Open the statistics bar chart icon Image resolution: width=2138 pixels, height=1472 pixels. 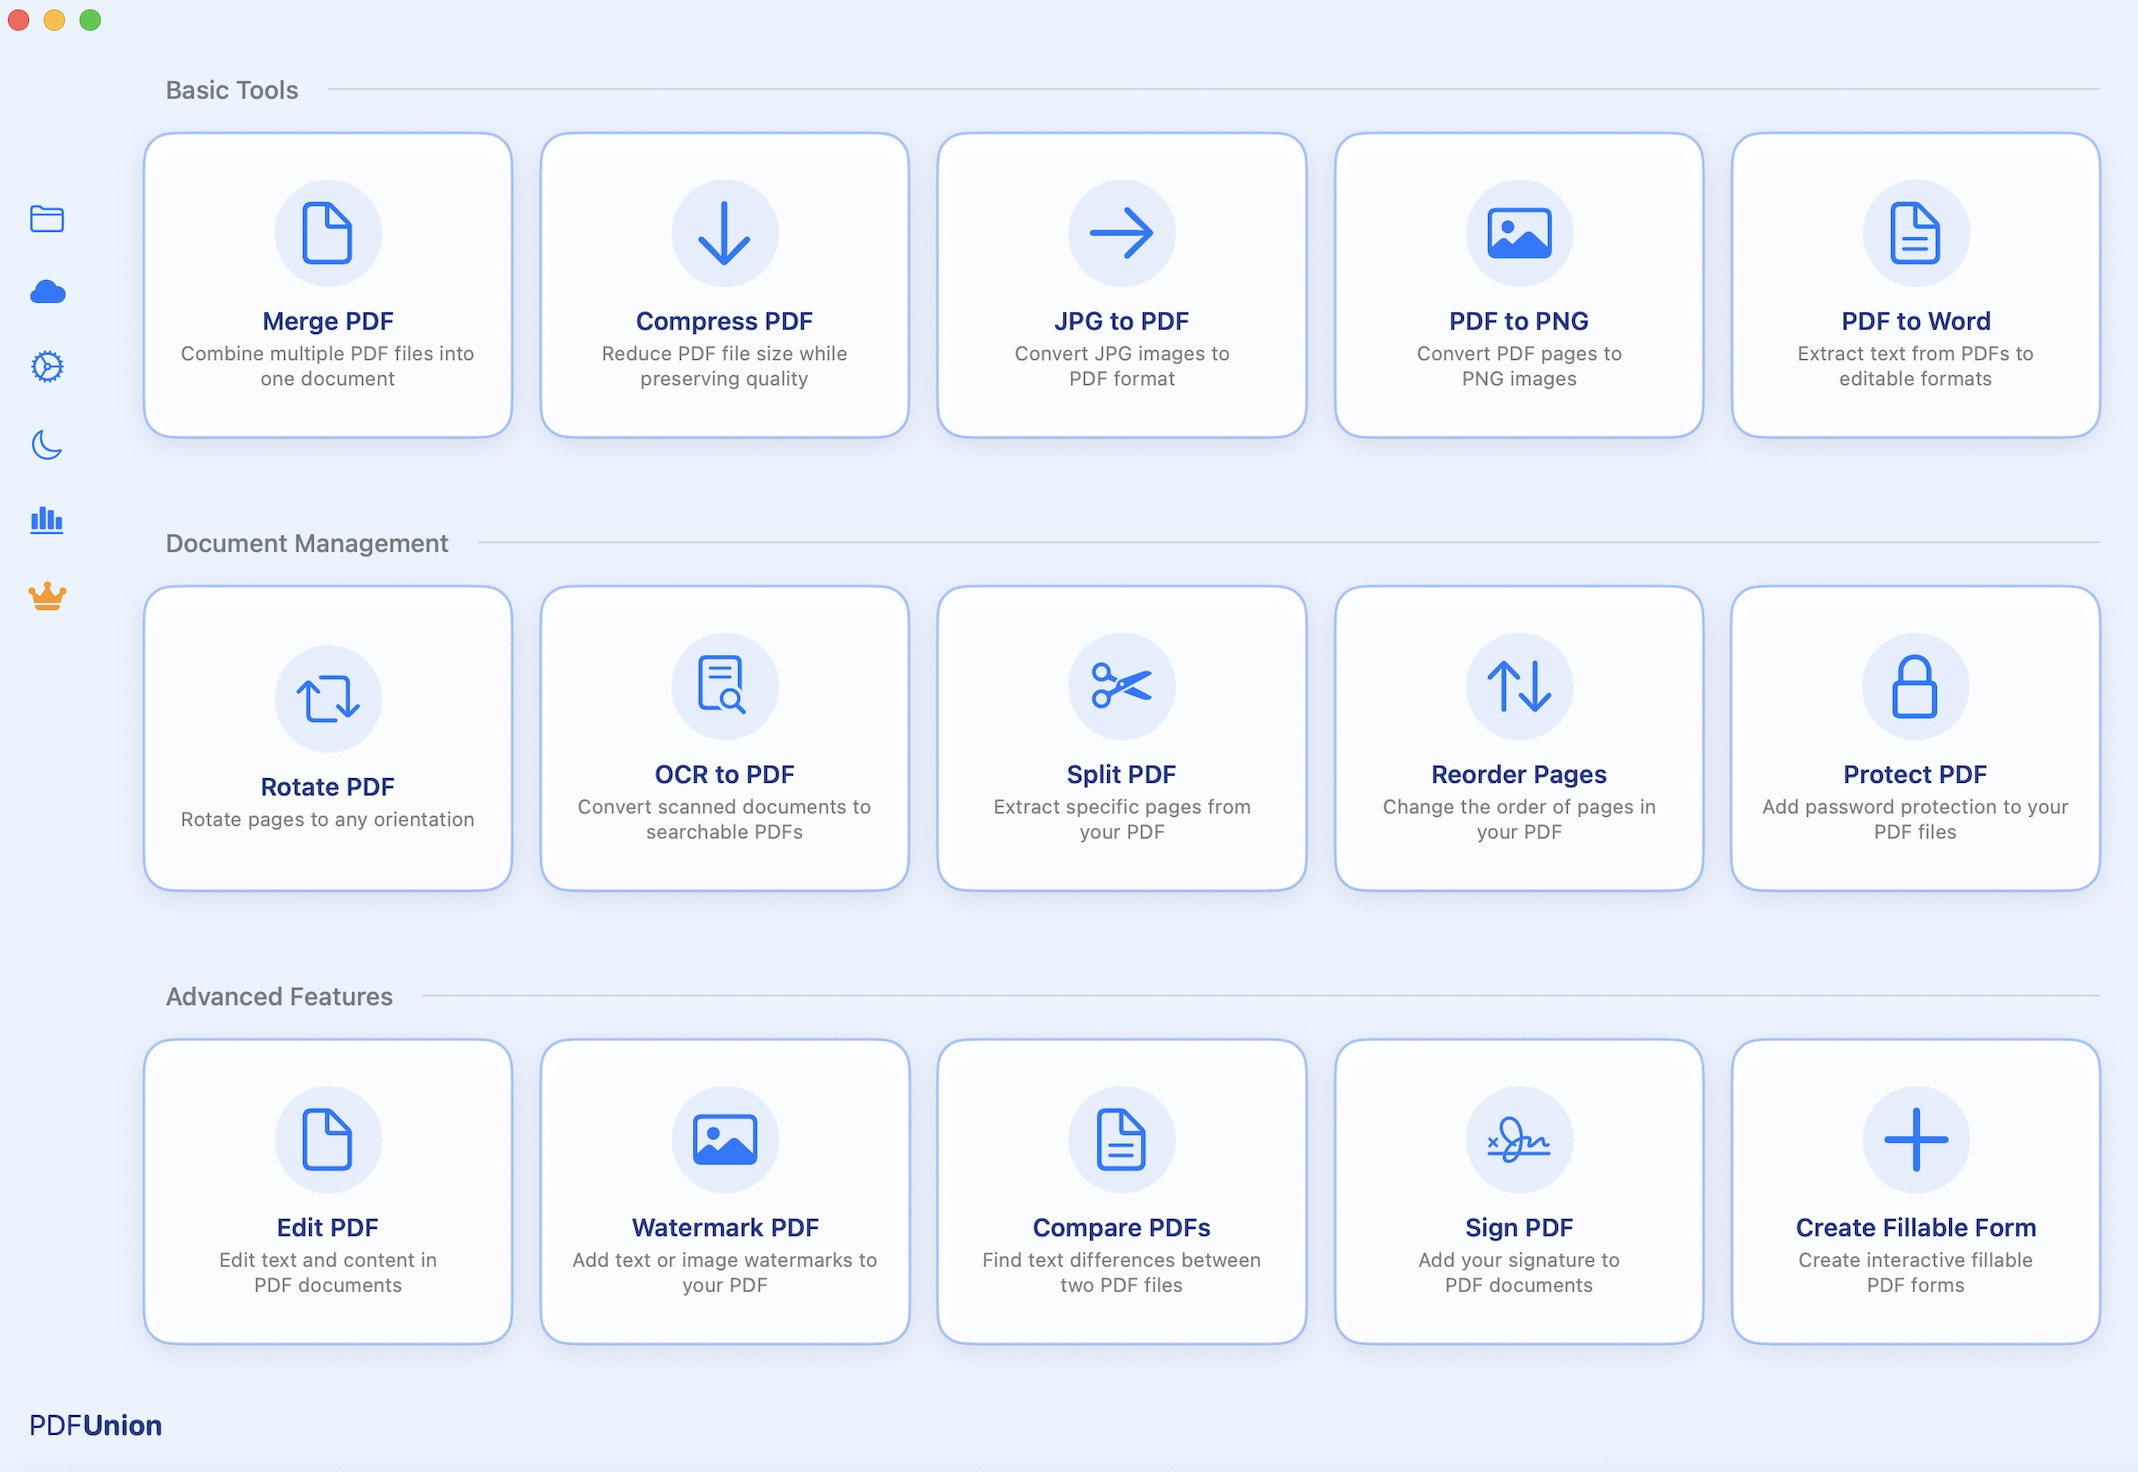coord(47,520)
